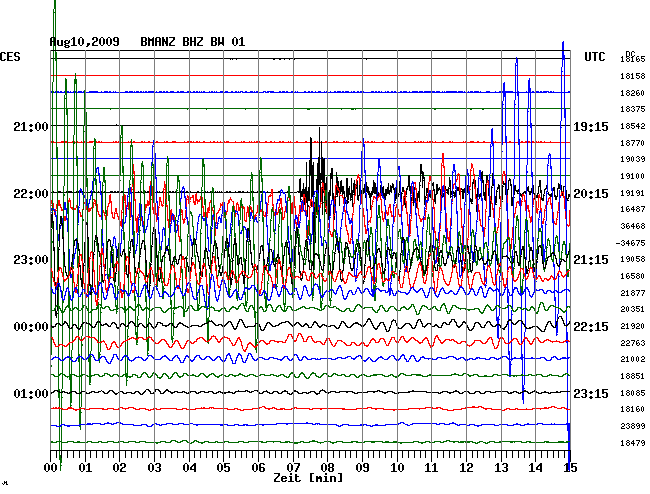The width and height of the screenshot is (650, 494).
Task: Click the date label "Aug10,2009"
Action: [85, 42]
